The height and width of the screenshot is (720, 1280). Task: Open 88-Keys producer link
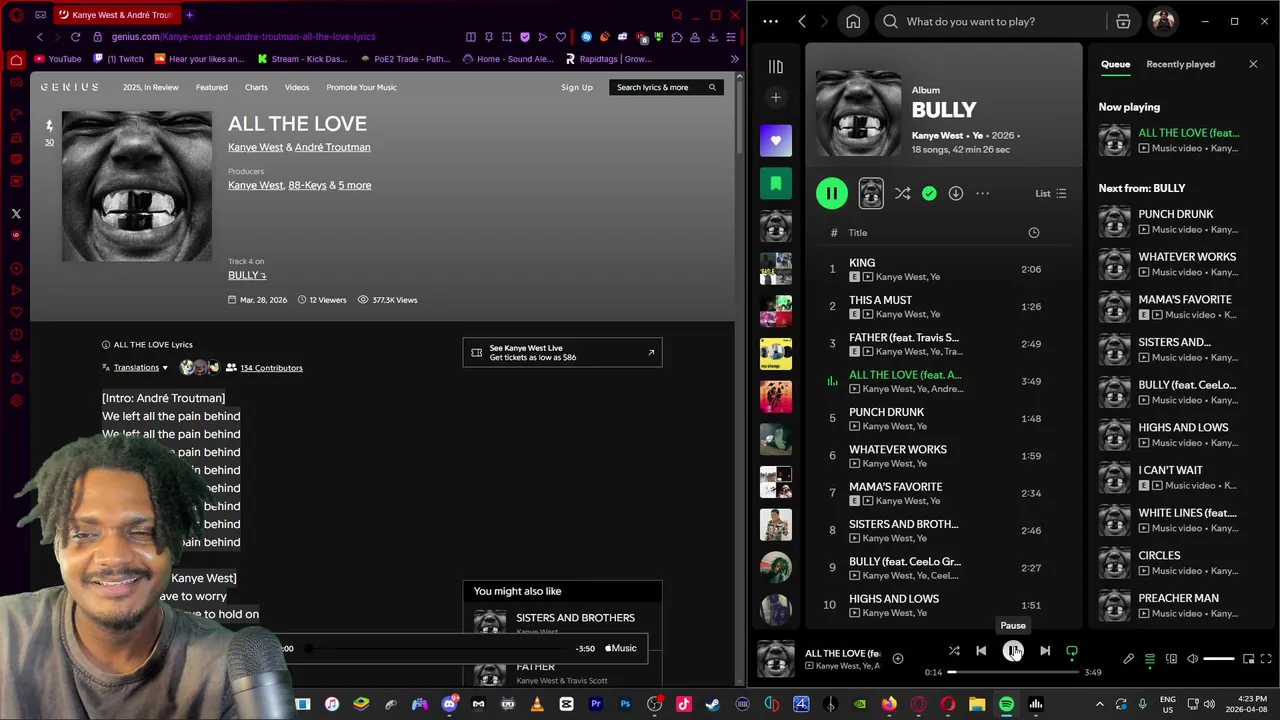pos(307,185)
